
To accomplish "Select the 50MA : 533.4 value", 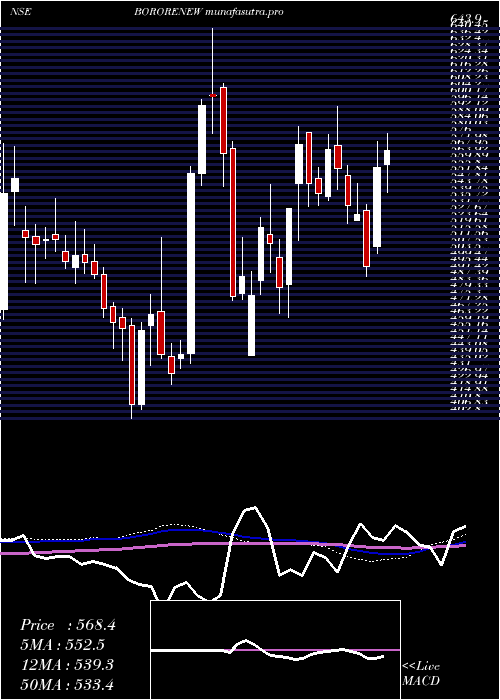I will click(x=67, y=685).
